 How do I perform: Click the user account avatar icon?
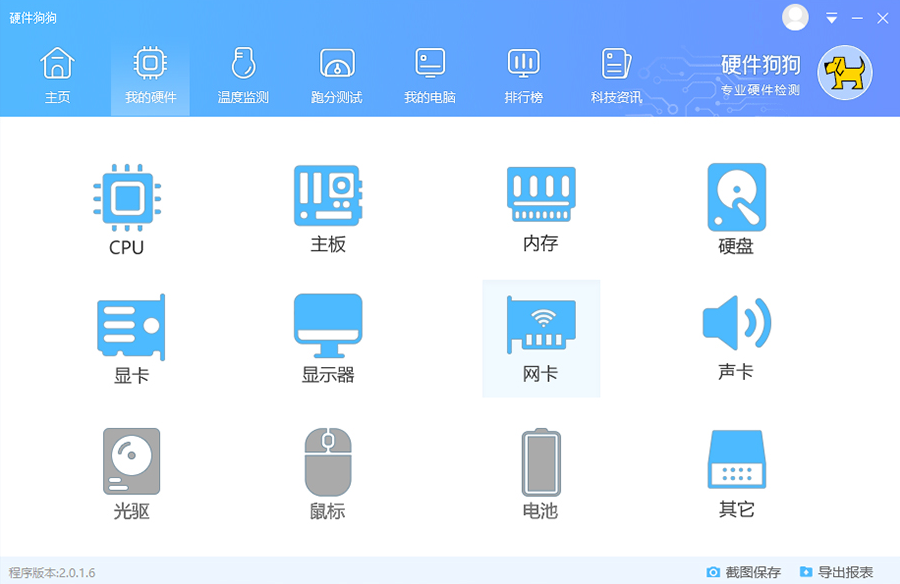pyautogui.click(x=796, y=17)
